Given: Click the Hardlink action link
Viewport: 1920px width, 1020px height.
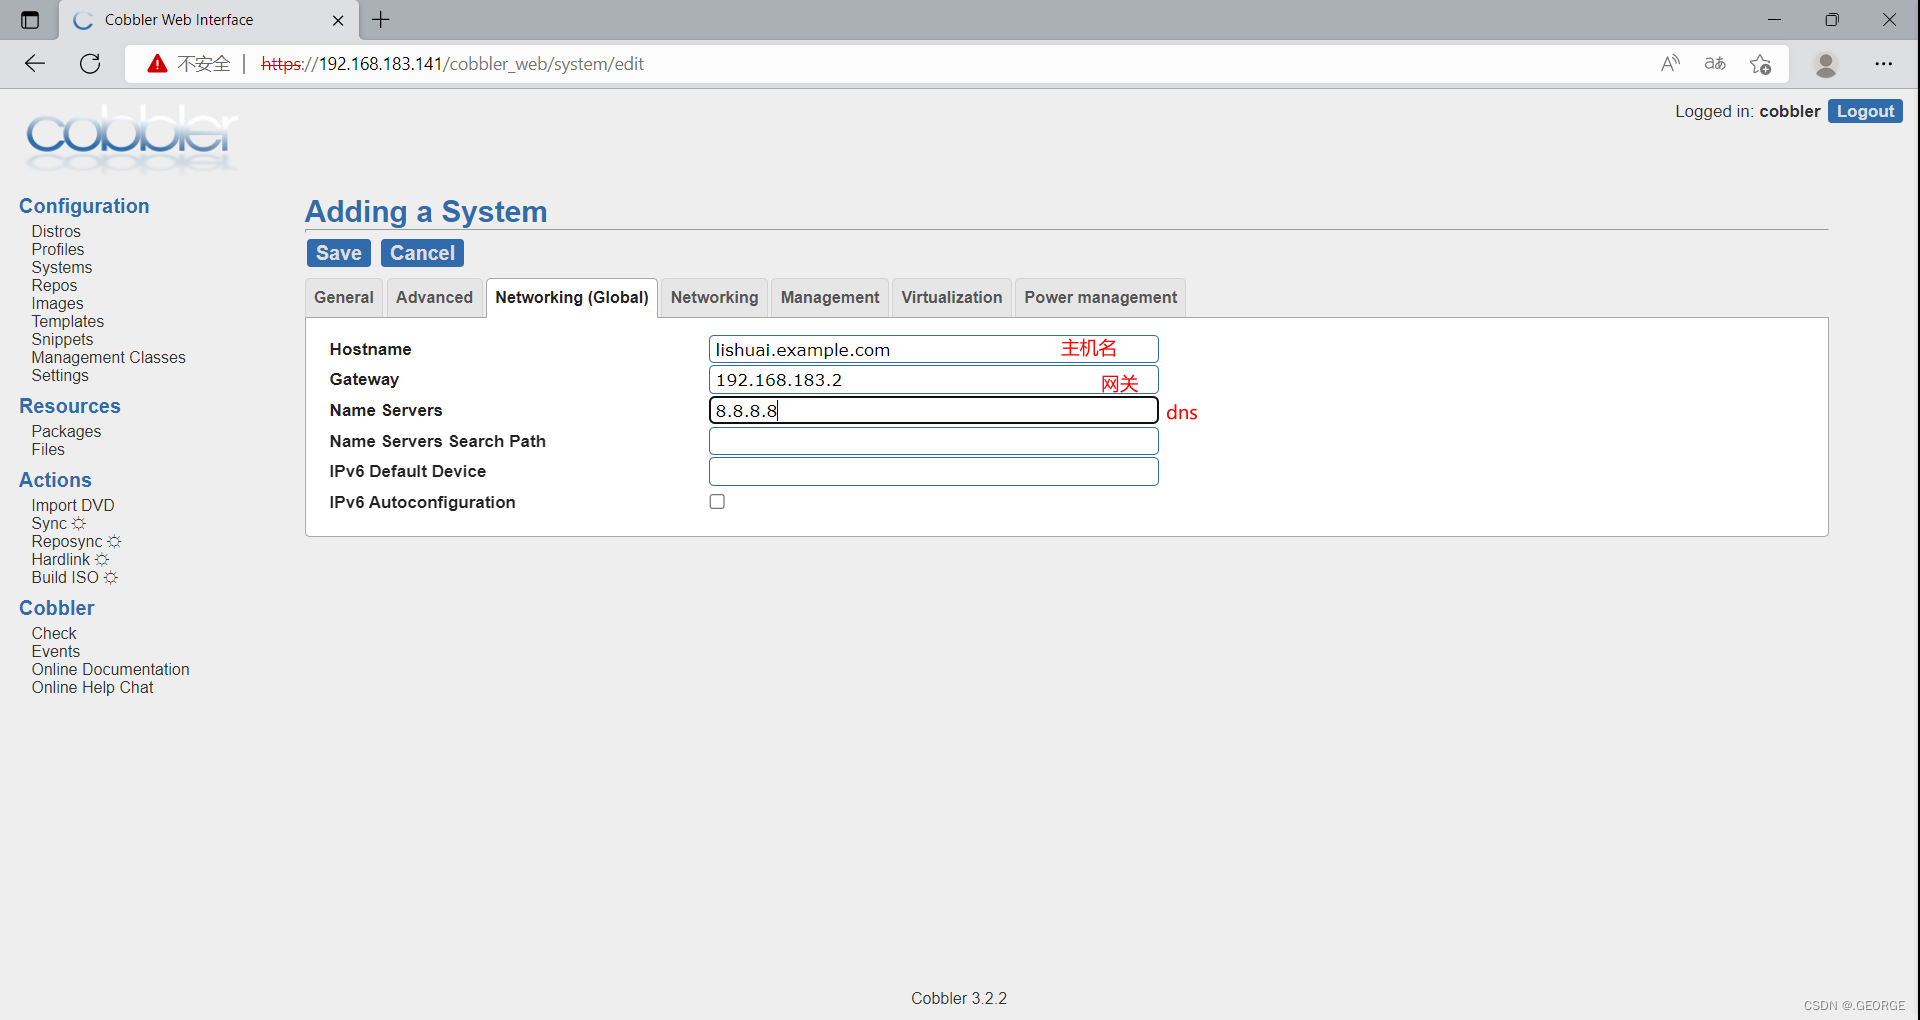Looking at the screenshot, I should coord(61,560).
